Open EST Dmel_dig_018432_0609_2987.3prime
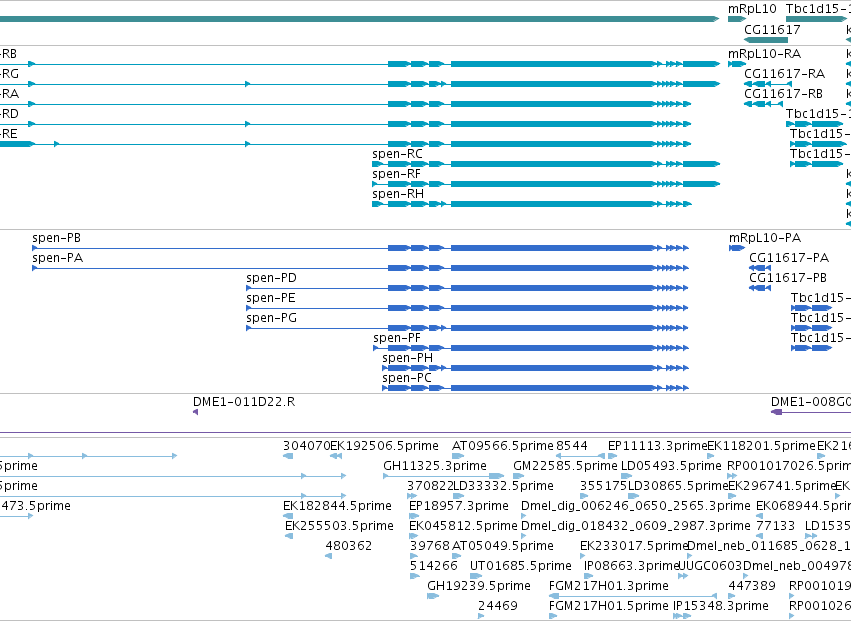 point(636,527)
